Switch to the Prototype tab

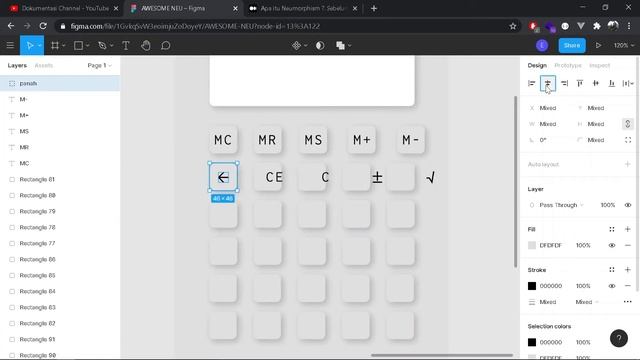click(568, 65)
